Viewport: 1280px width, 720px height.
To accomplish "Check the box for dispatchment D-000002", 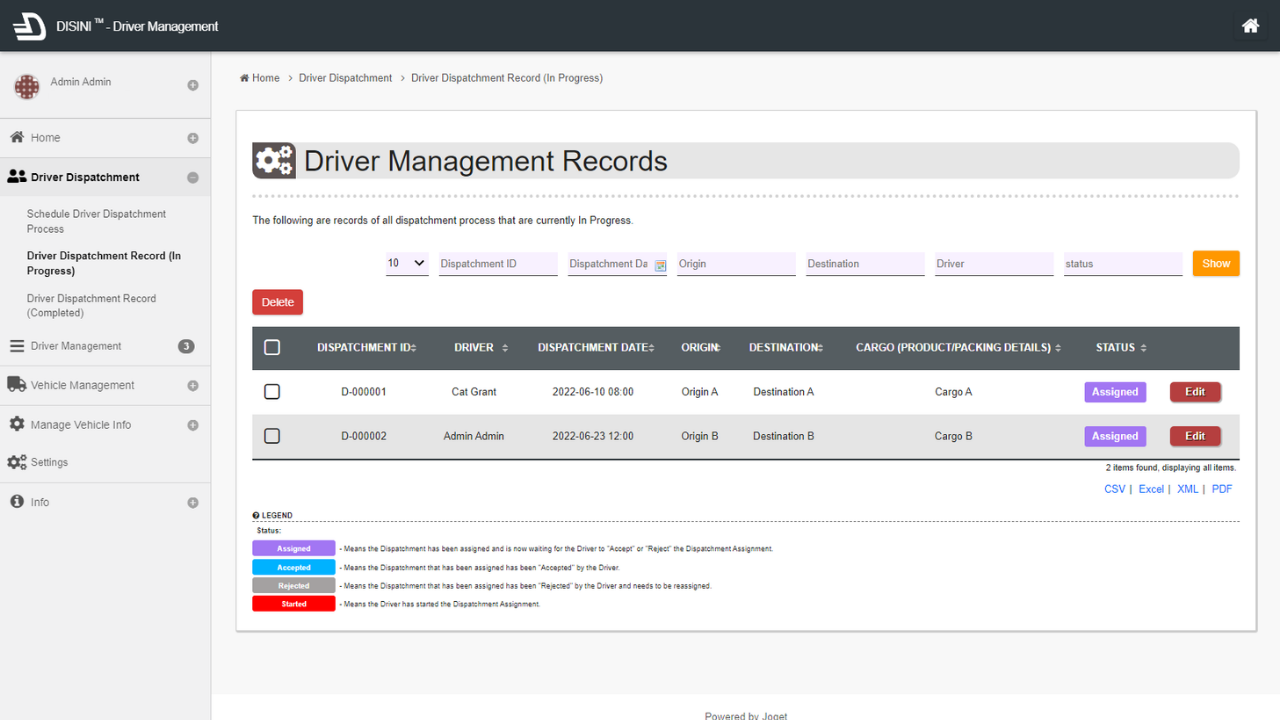I will pos(272,436).
